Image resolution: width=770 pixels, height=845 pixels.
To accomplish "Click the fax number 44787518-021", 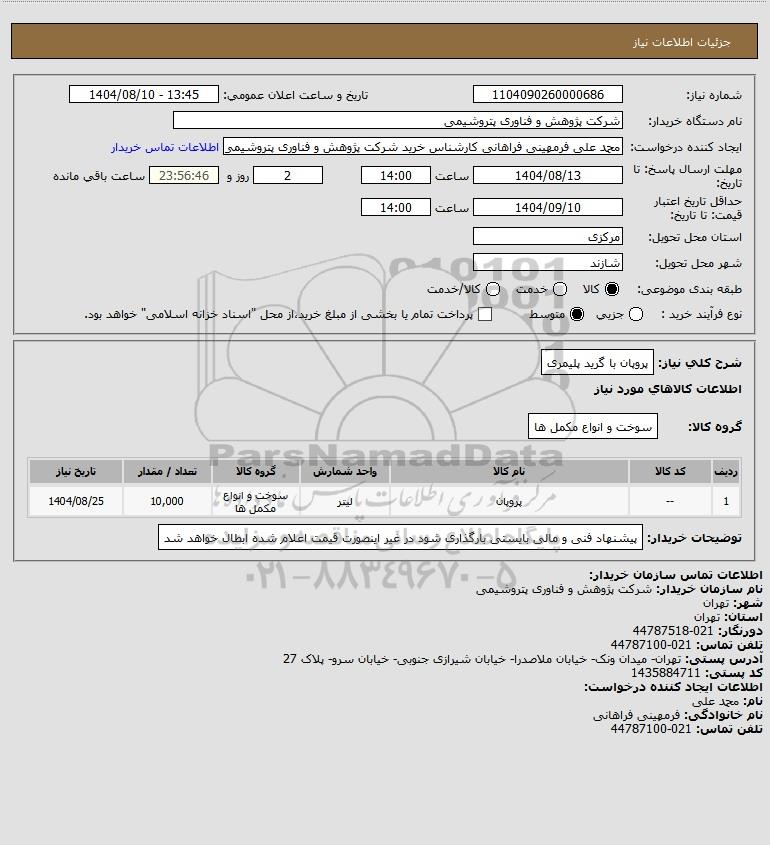I will pos(672,631).
